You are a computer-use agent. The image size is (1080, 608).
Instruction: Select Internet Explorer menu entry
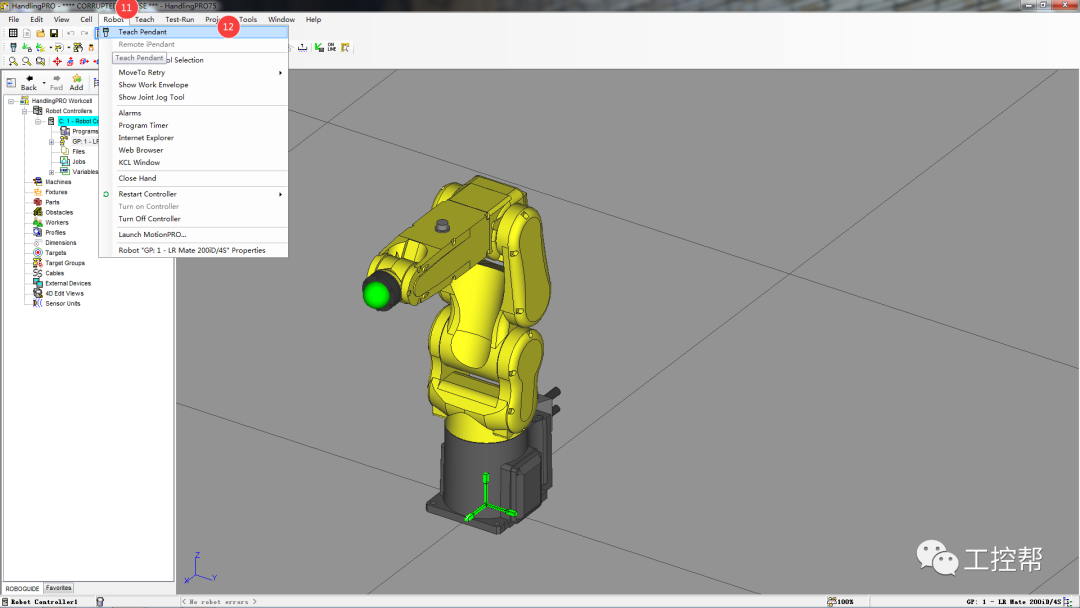[194, 138]
